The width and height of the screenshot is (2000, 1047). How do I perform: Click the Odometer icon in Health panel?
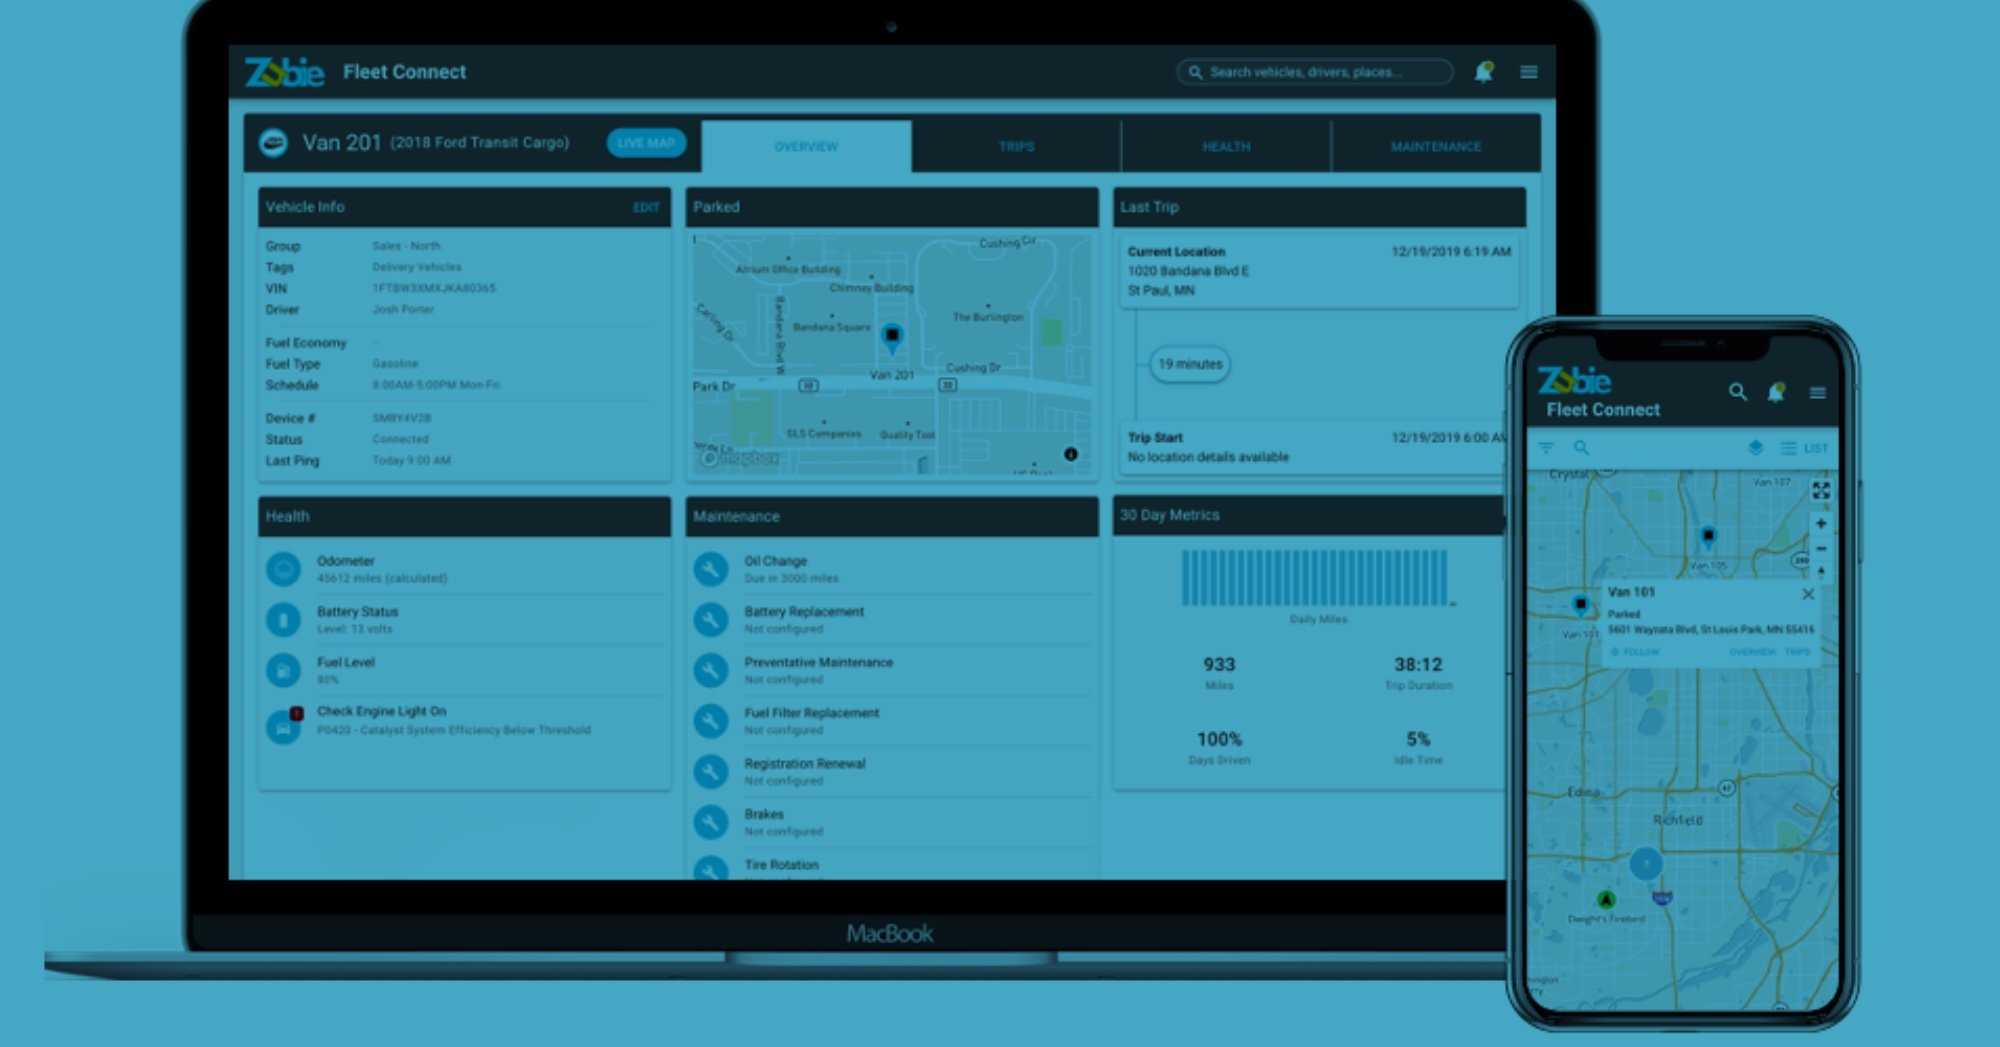pyautogui.click(x=284, y=569)
